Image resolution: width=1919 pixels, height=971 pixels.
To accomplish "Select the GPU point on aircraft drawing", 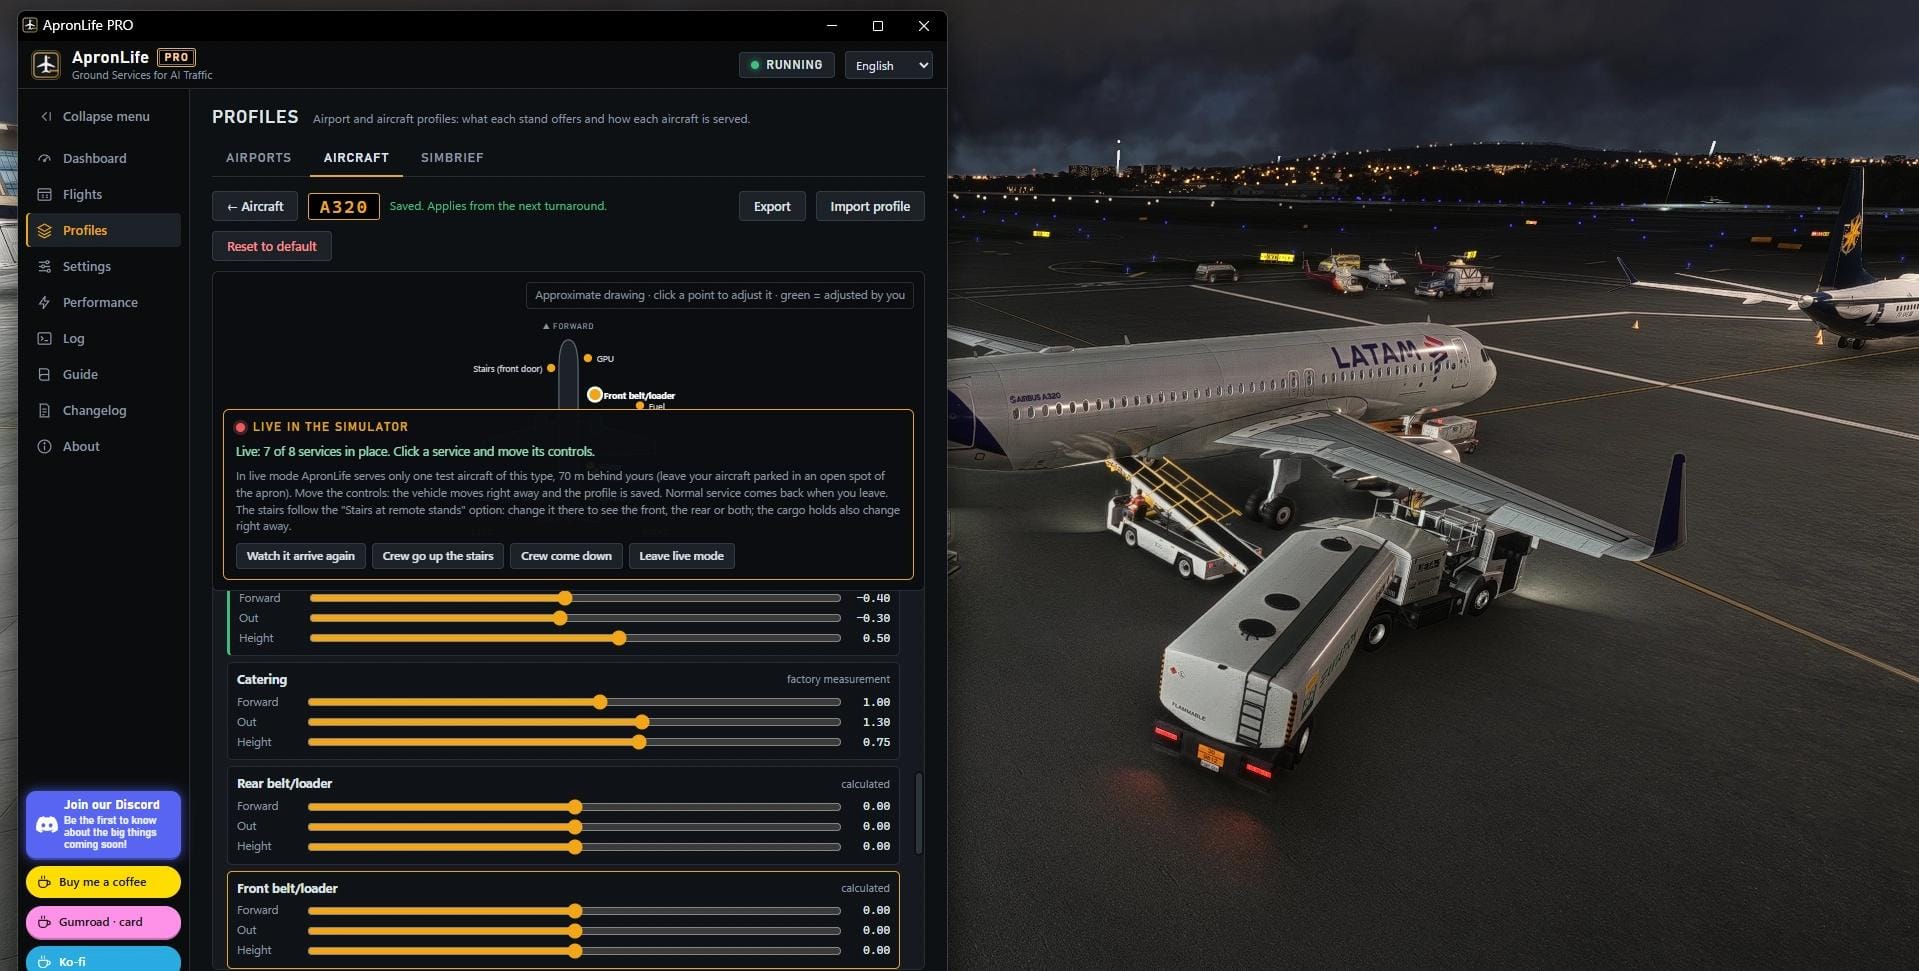I will pyautogui.click(x=588, y=358).
